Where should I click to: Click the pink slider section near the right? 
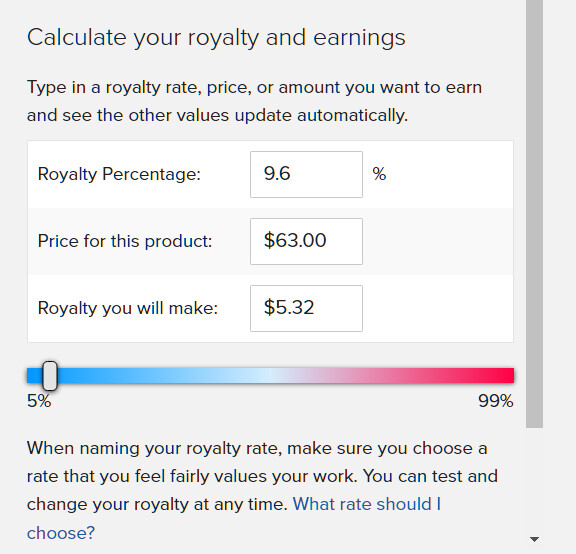pyautogui.click(x=422, y=375)
